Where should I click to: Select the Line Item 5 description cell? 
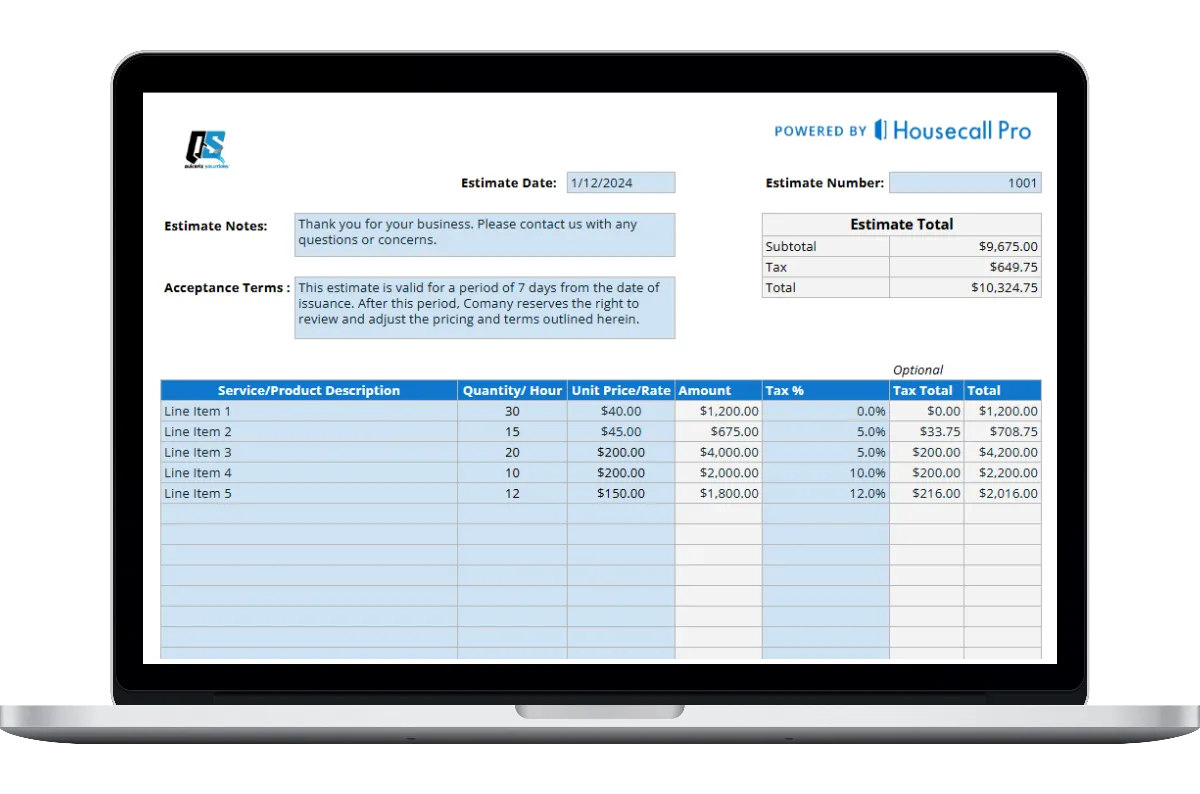click(x=309, y=493)
